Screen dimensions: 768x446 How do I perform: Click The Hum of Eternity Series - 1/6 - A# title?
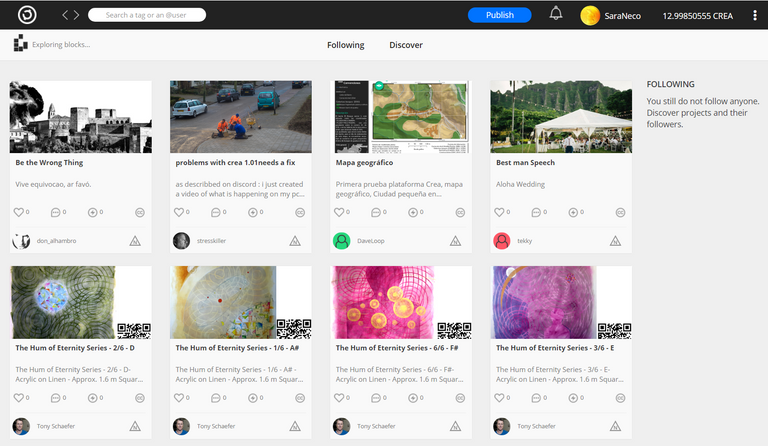pos(237,348)
